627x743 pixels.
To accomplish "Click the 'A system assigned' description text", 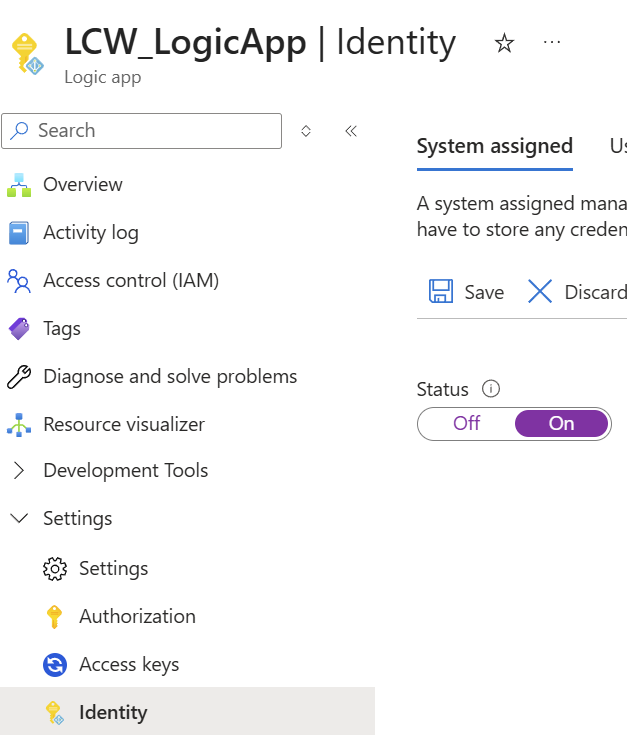I will [x=522, y=217].
